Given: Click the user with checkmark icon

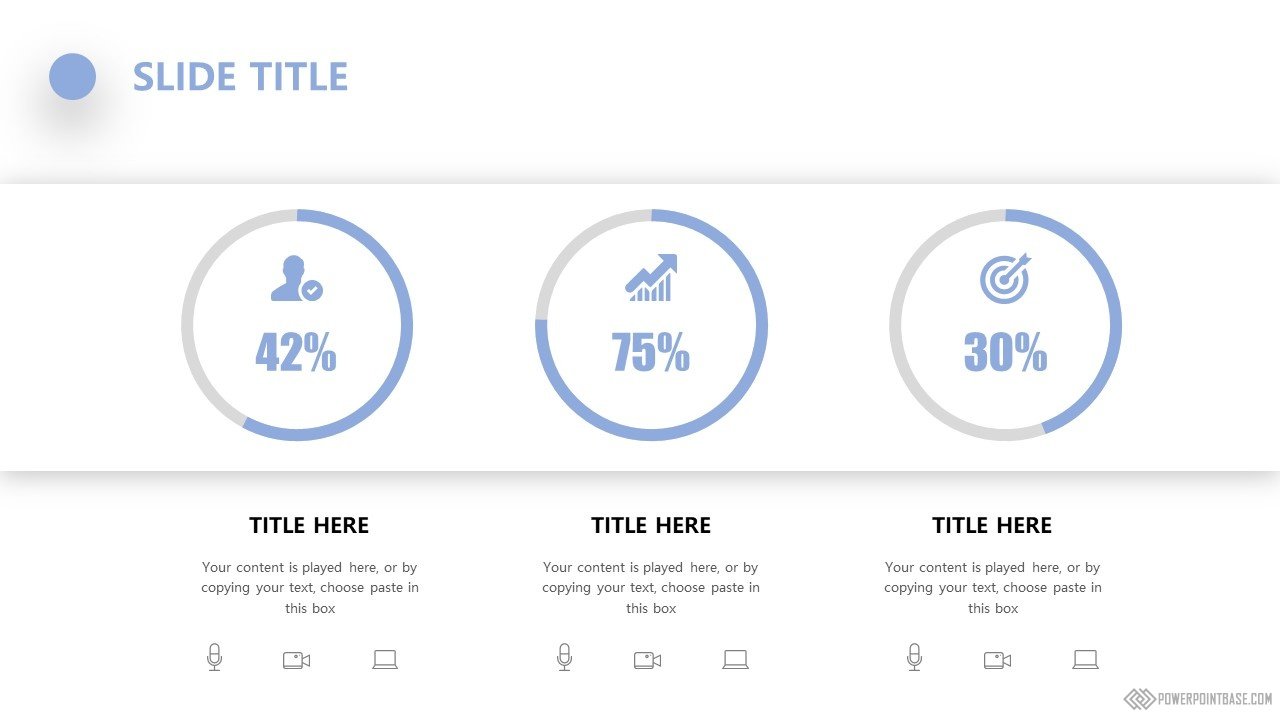Looking at the screenshot, I should pos(296,279).
